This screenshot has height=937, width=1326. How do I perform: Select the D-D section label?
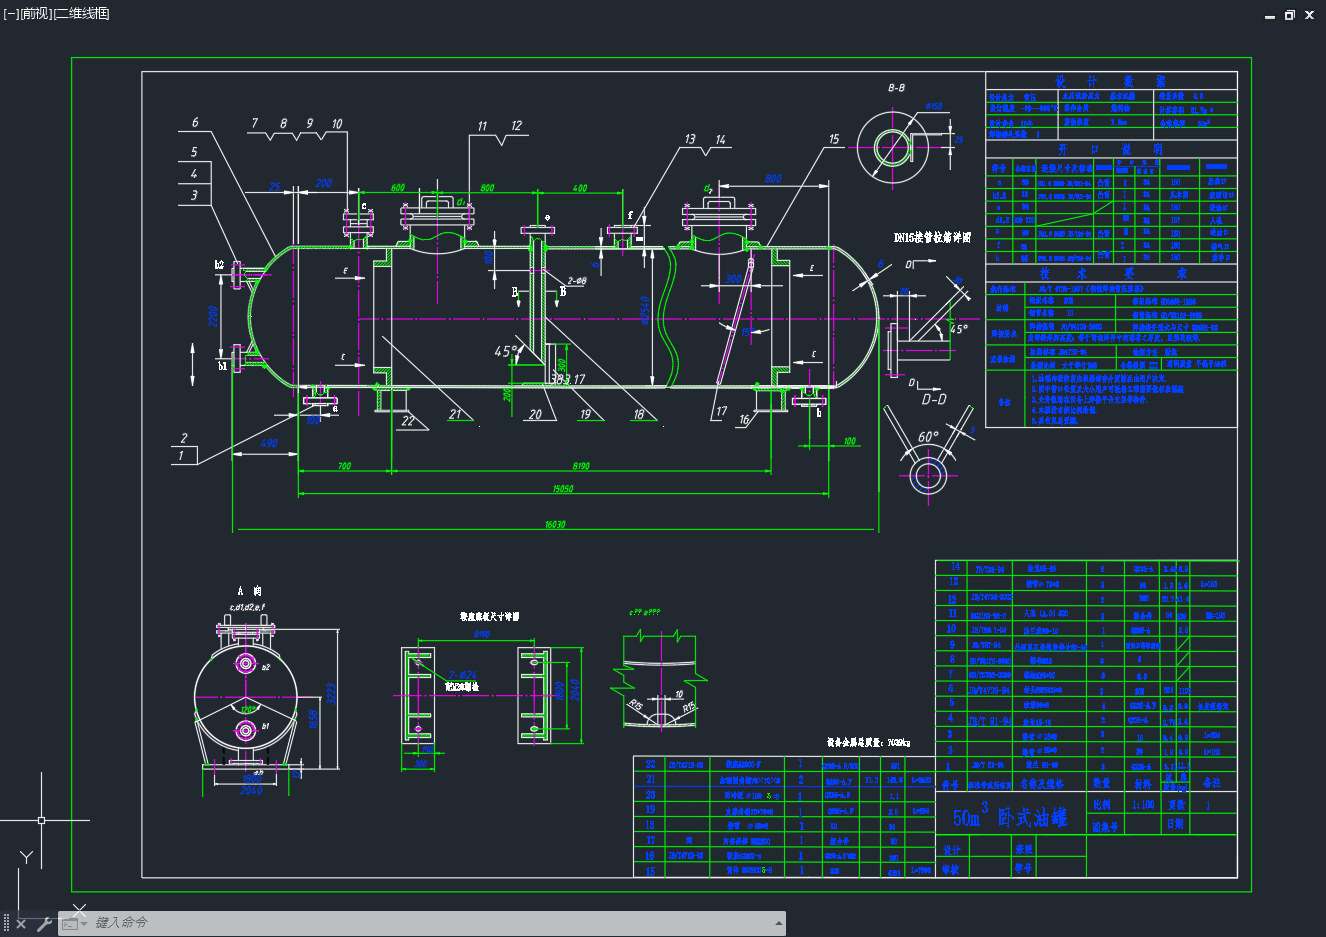[x=933, y=399]
